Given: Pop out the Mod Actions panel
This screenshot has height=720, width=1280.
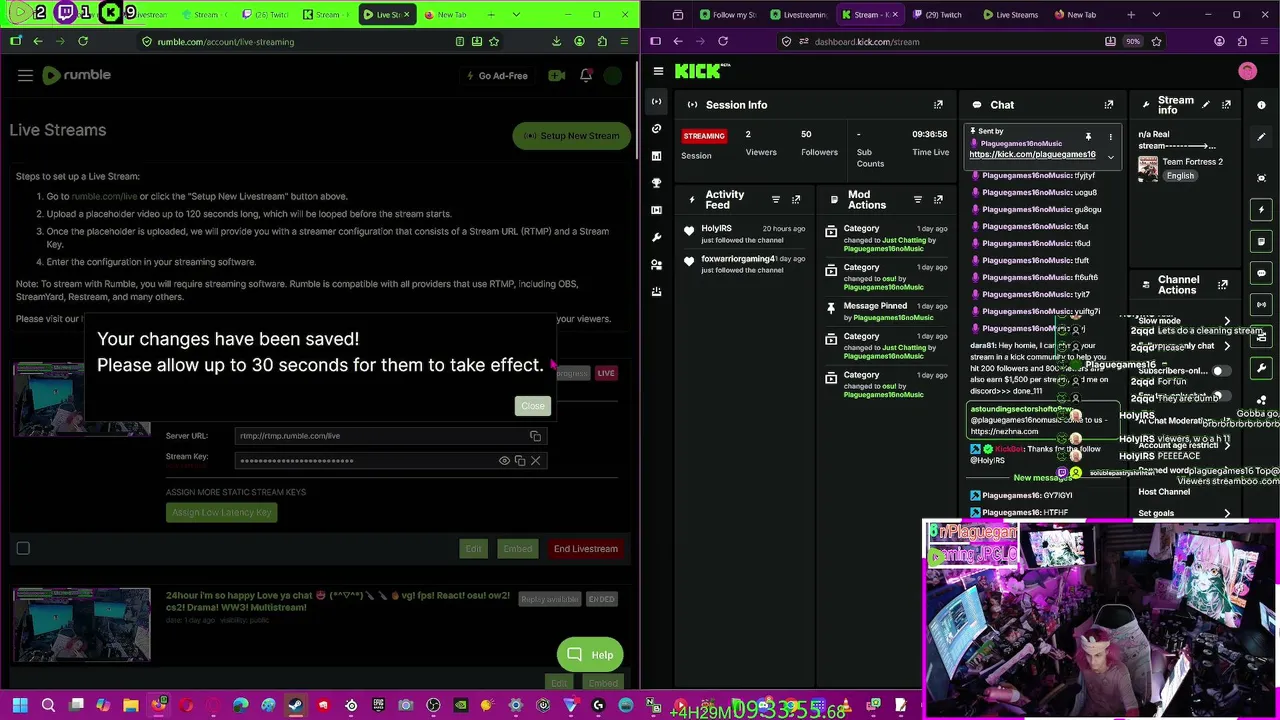Looking at the screenshot, I should 938,200.
